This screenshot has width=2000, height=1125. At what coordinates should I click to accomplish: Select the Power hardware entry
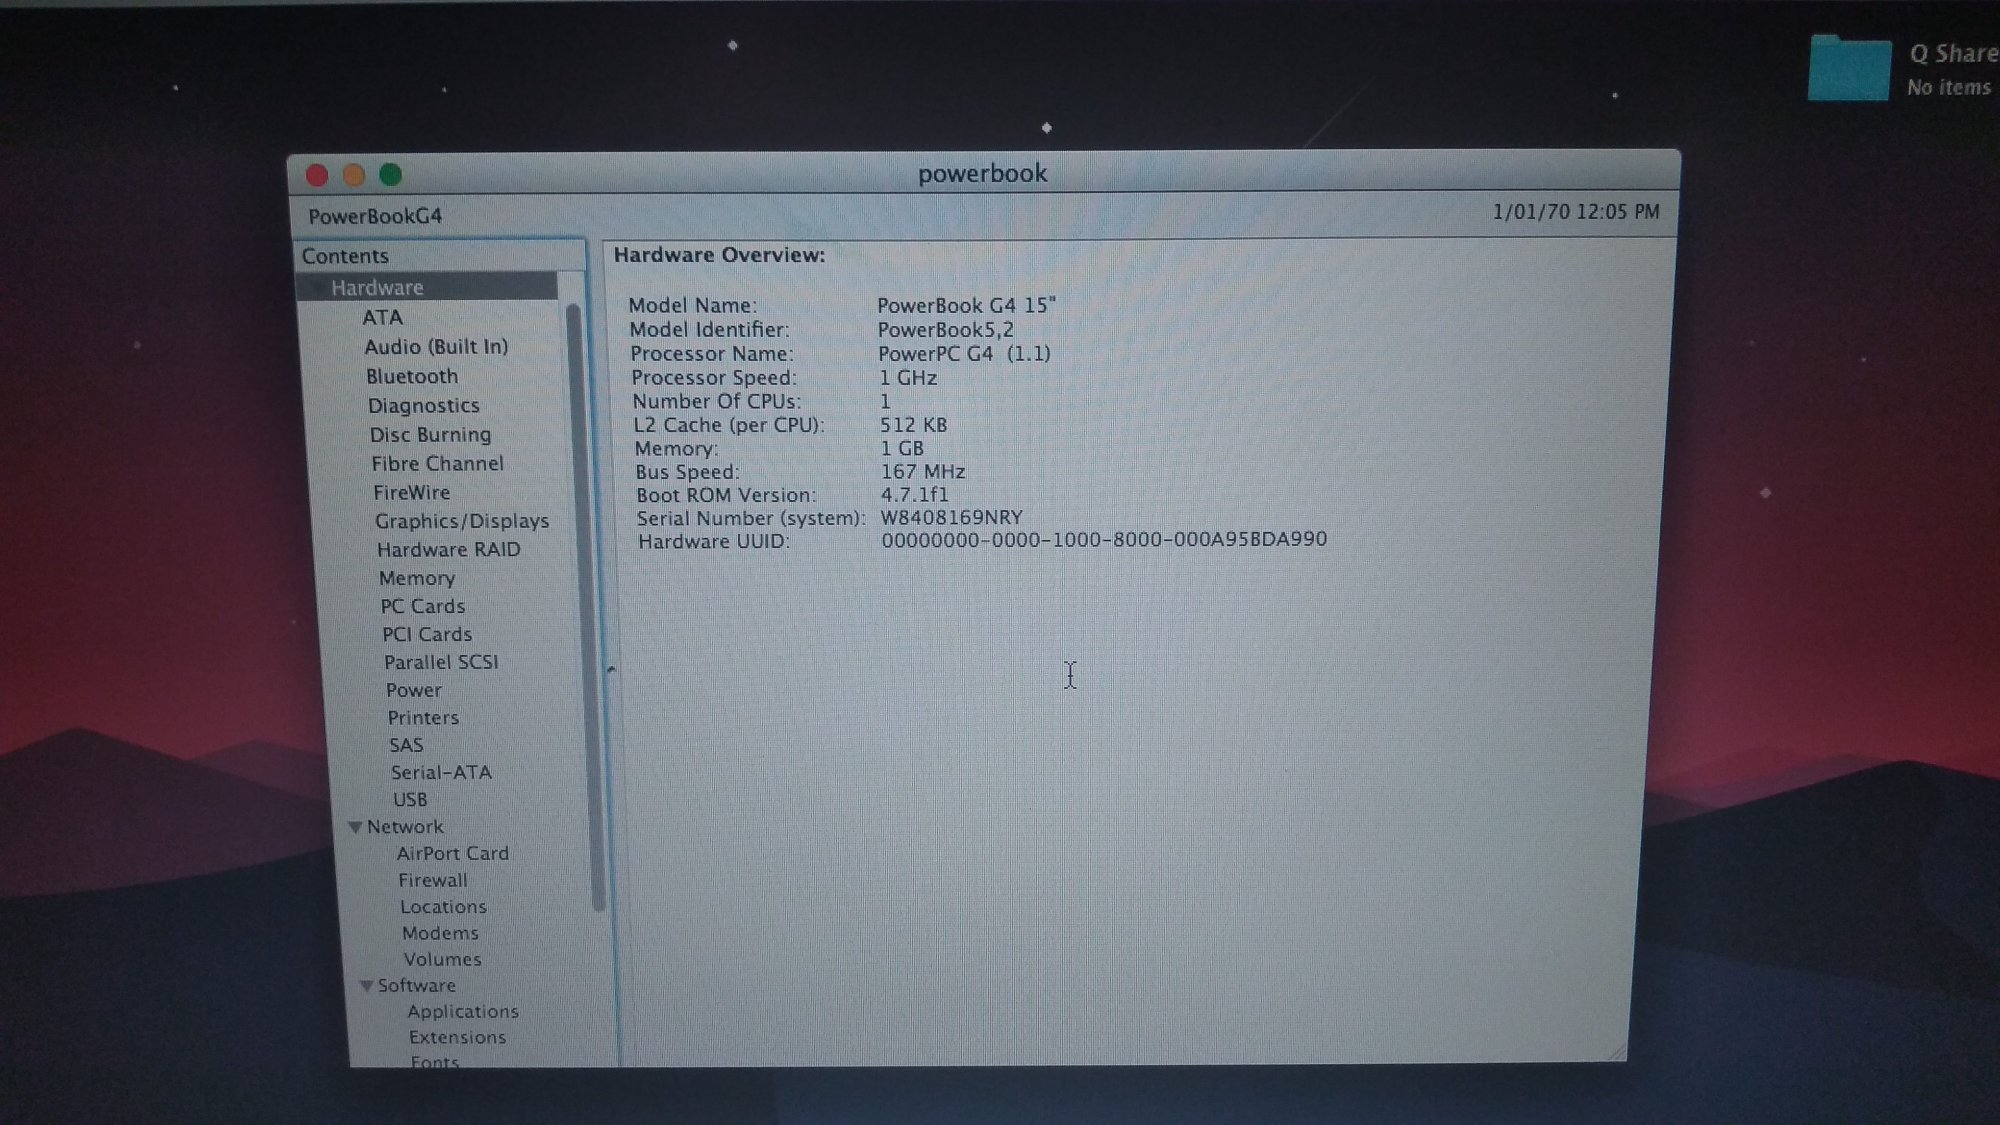pos(413,691)
